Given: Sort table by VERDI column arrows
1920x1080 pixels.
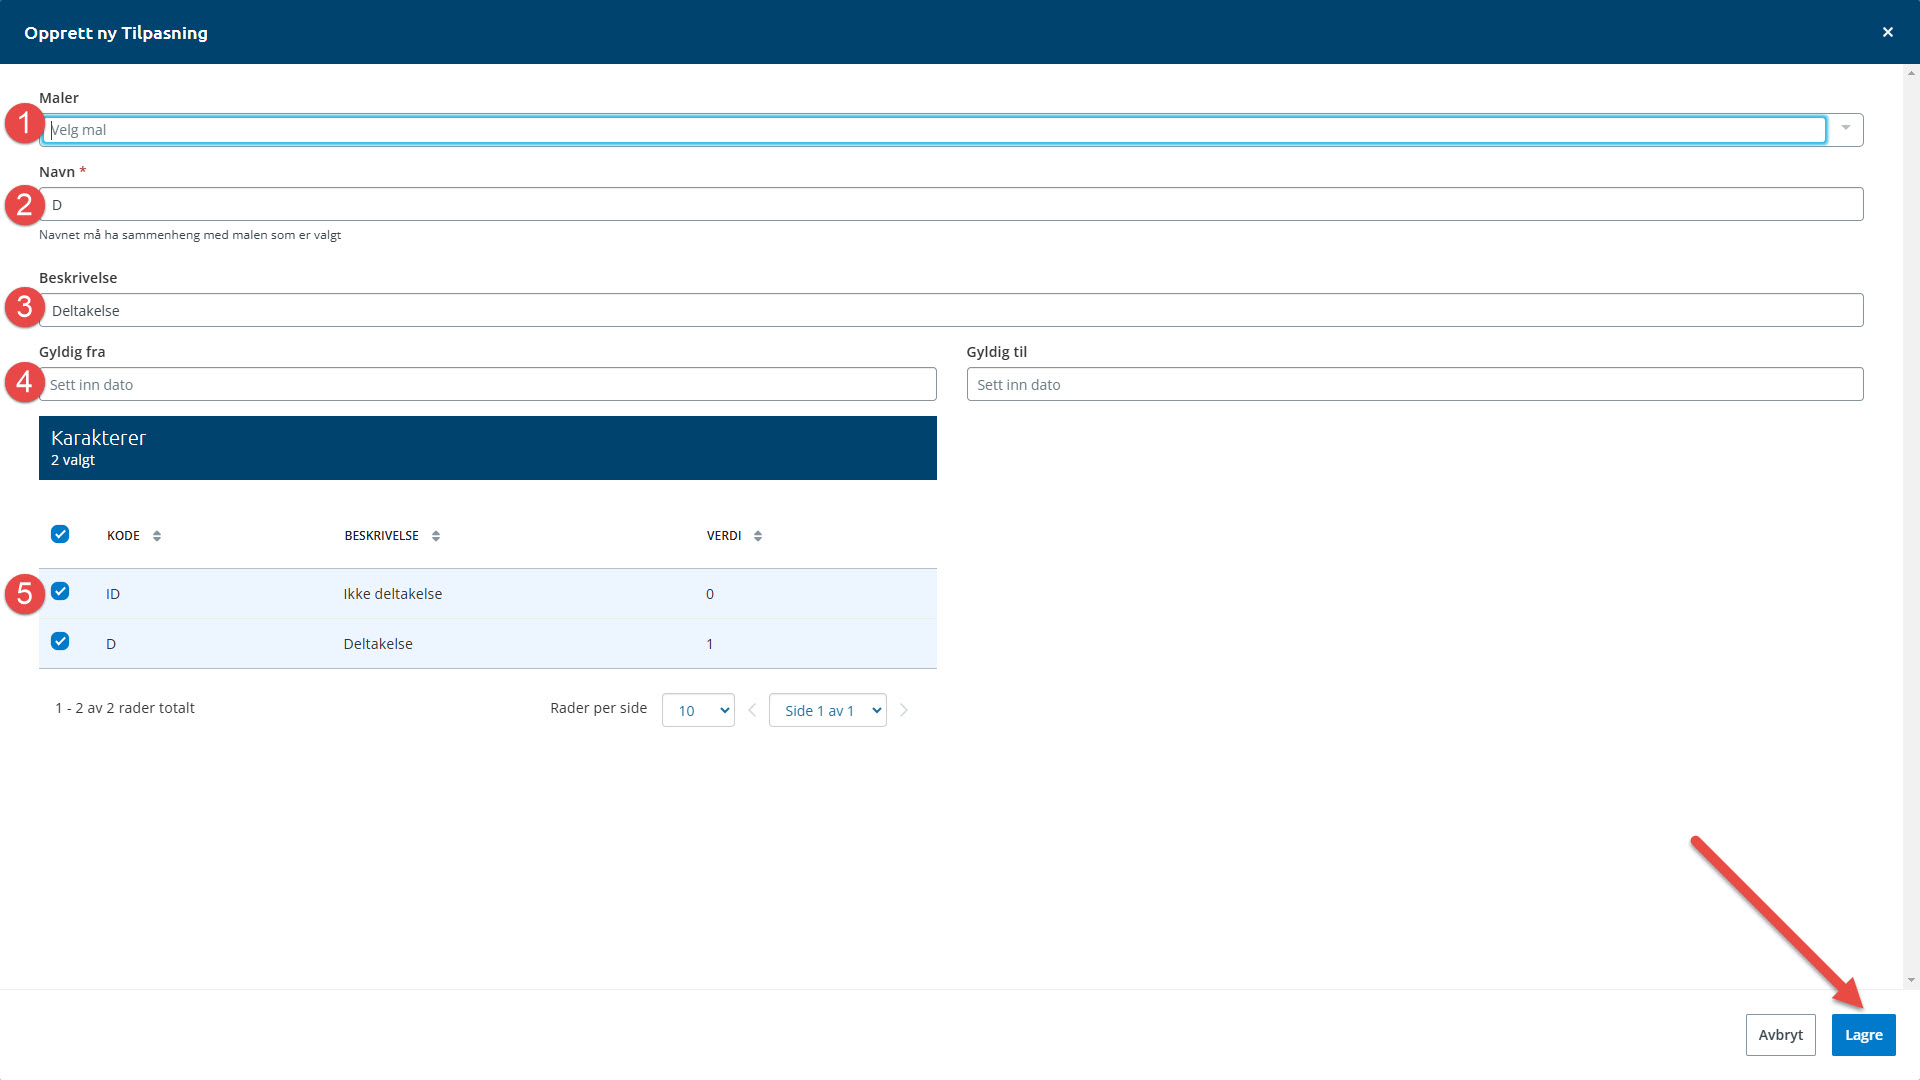Looking at the screenshot, I should 758,536.
